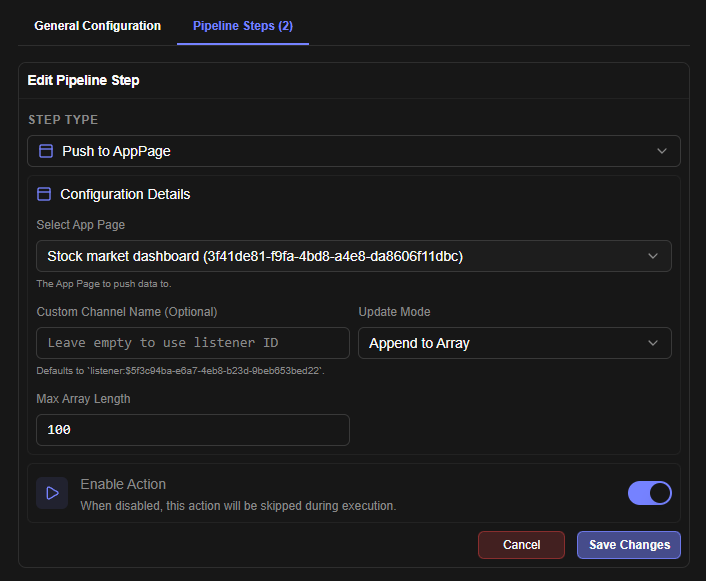706x581 pixels.
Task: Focus the Custom Channel Name field
Action: point(193,343)
